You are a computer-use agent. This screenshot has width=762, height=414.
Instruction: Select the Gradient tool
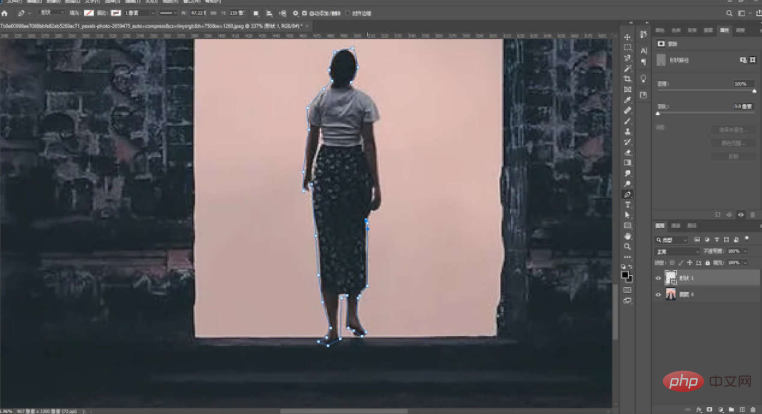(627, 163)
